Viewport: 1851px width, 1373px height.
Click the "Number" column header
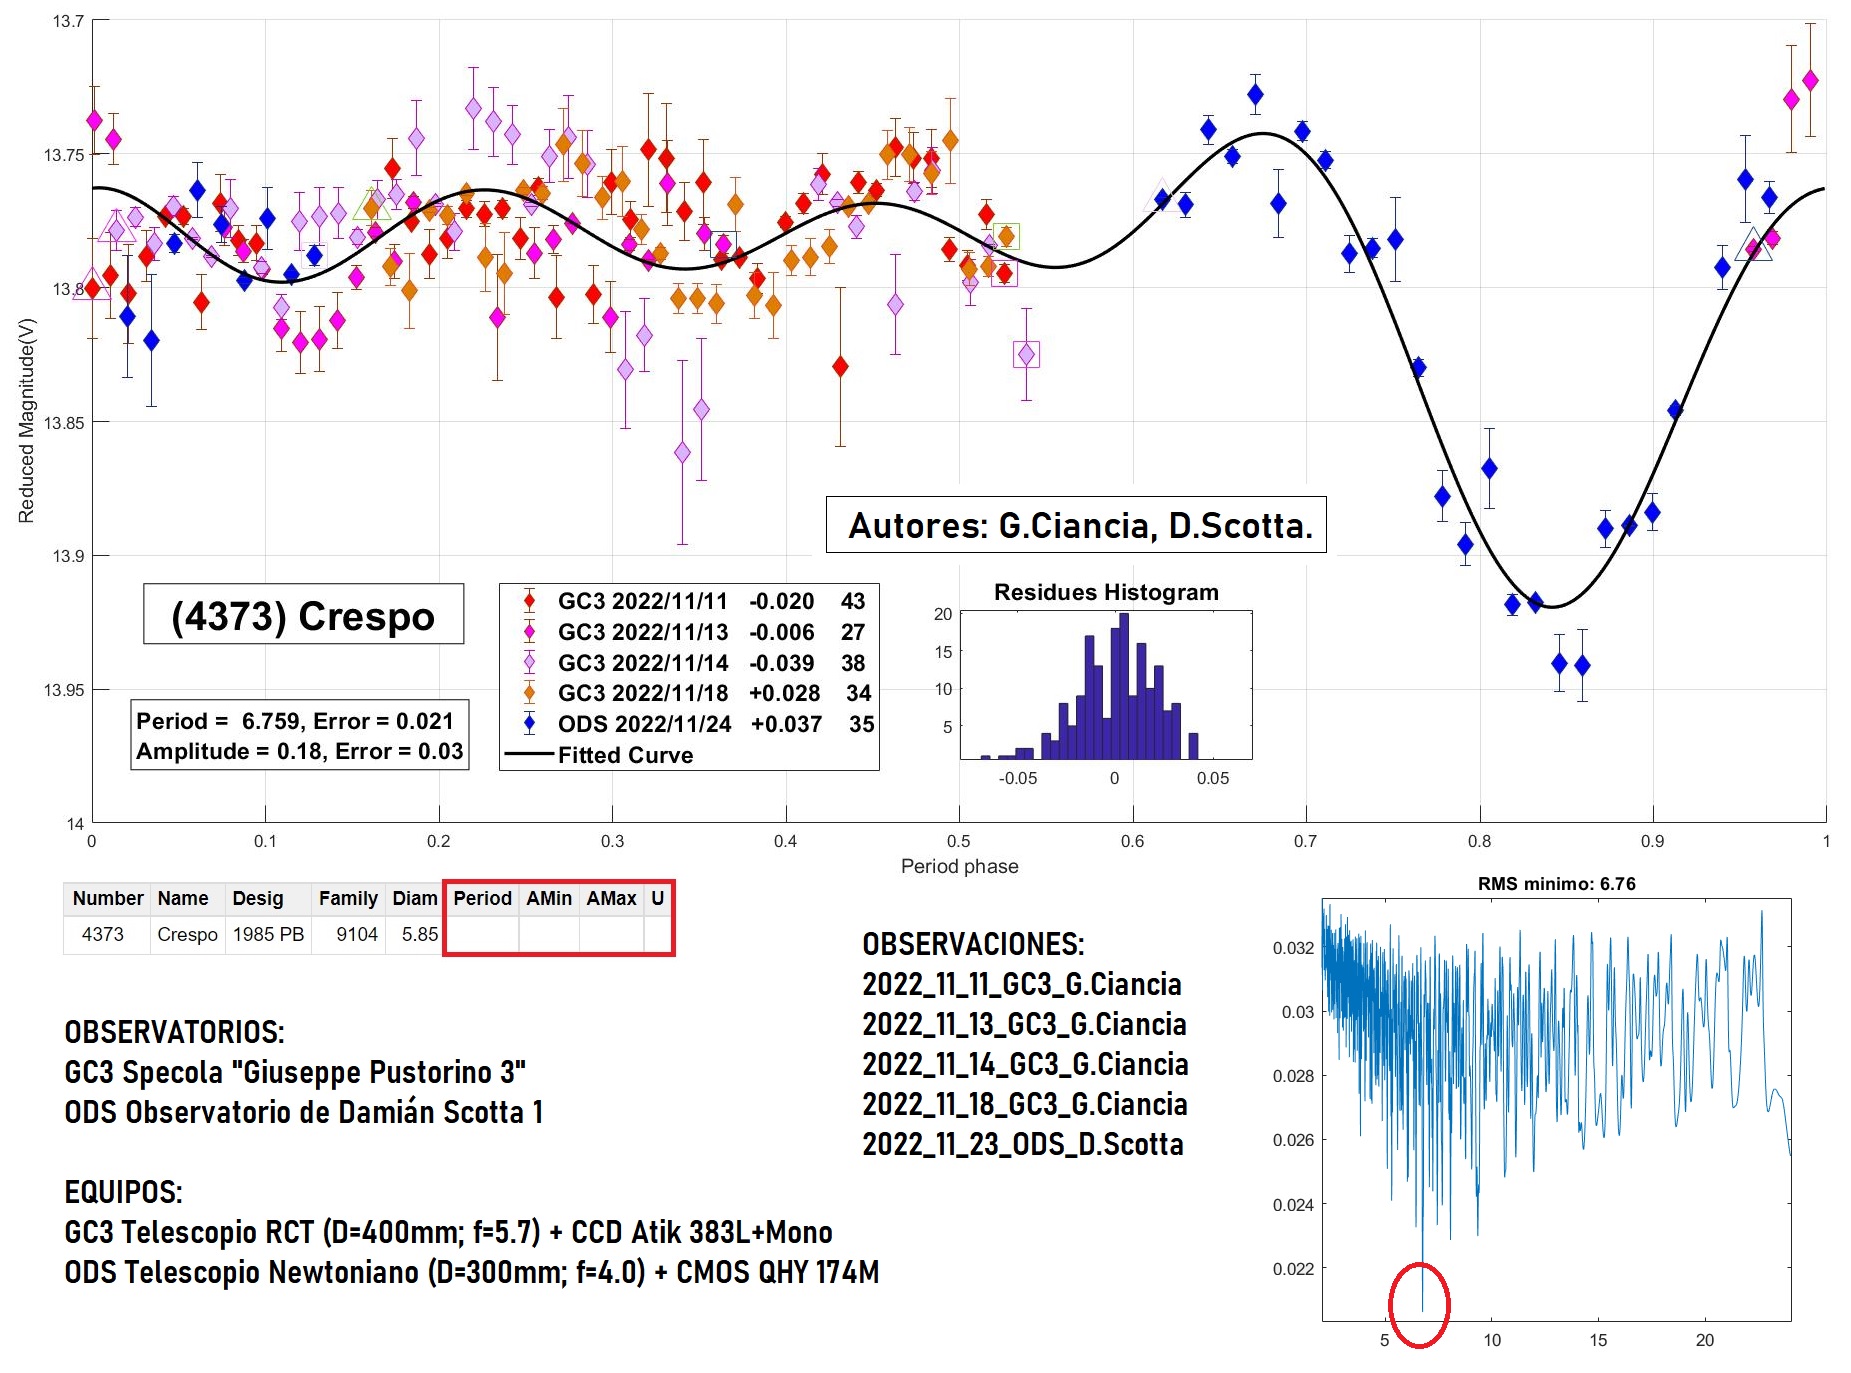[x=107, y=898]
